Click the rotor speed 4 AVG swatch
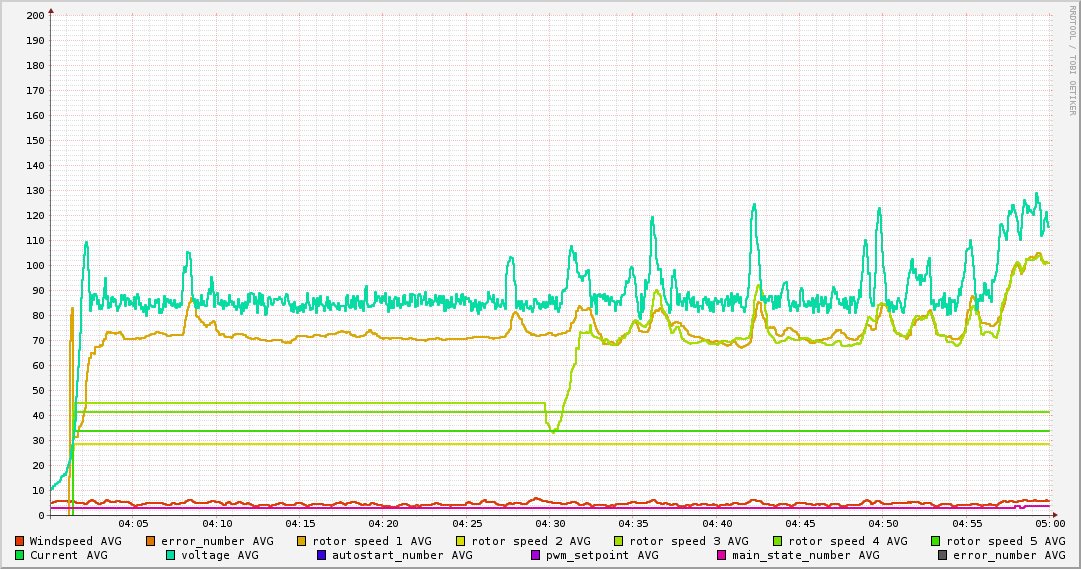This screenshot has width=1081, height=569. pyautogui.click(x=778, y=541)
